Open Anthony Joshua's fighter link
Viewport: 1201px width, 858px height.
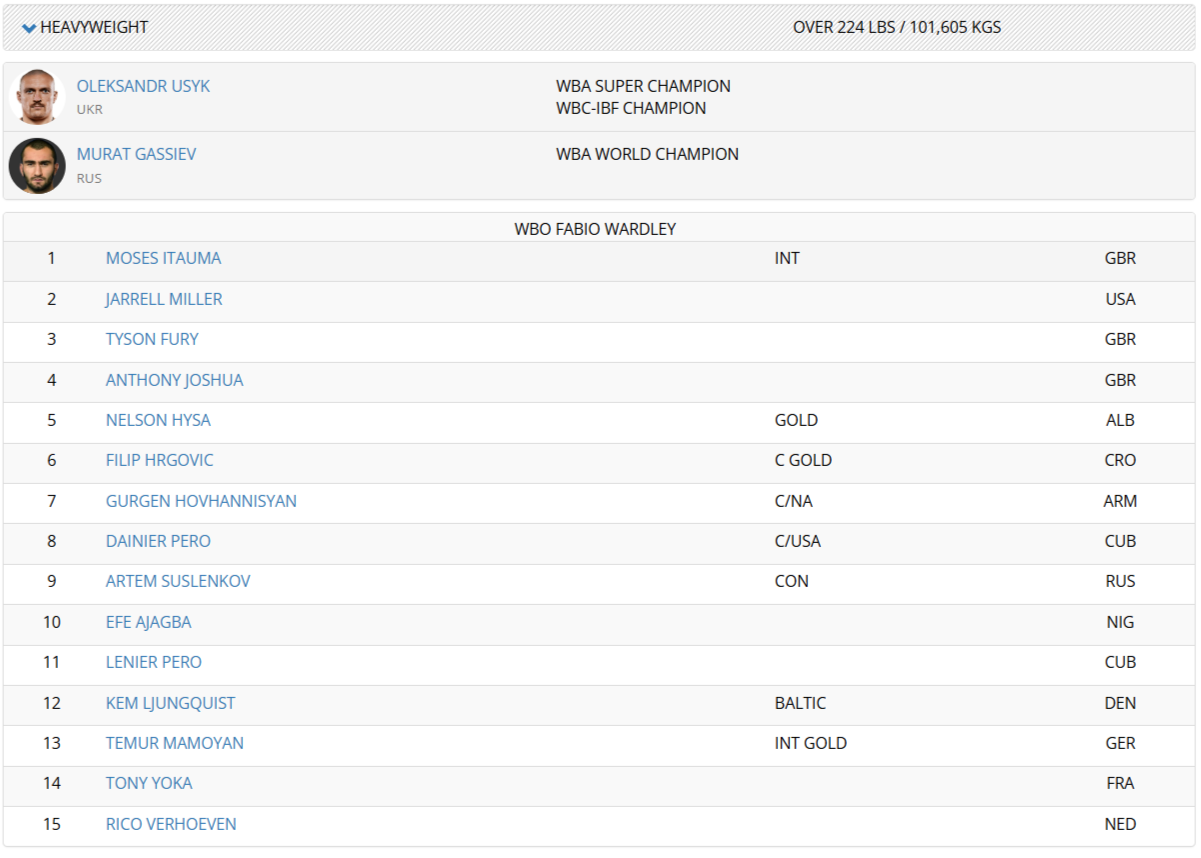click(x=174, y=380)
